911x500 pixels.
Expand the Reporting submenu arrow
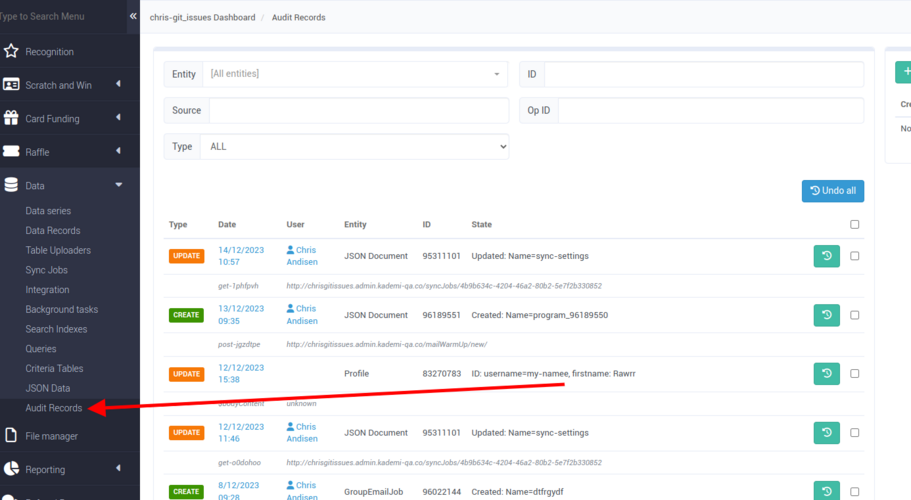click(119, 467)
